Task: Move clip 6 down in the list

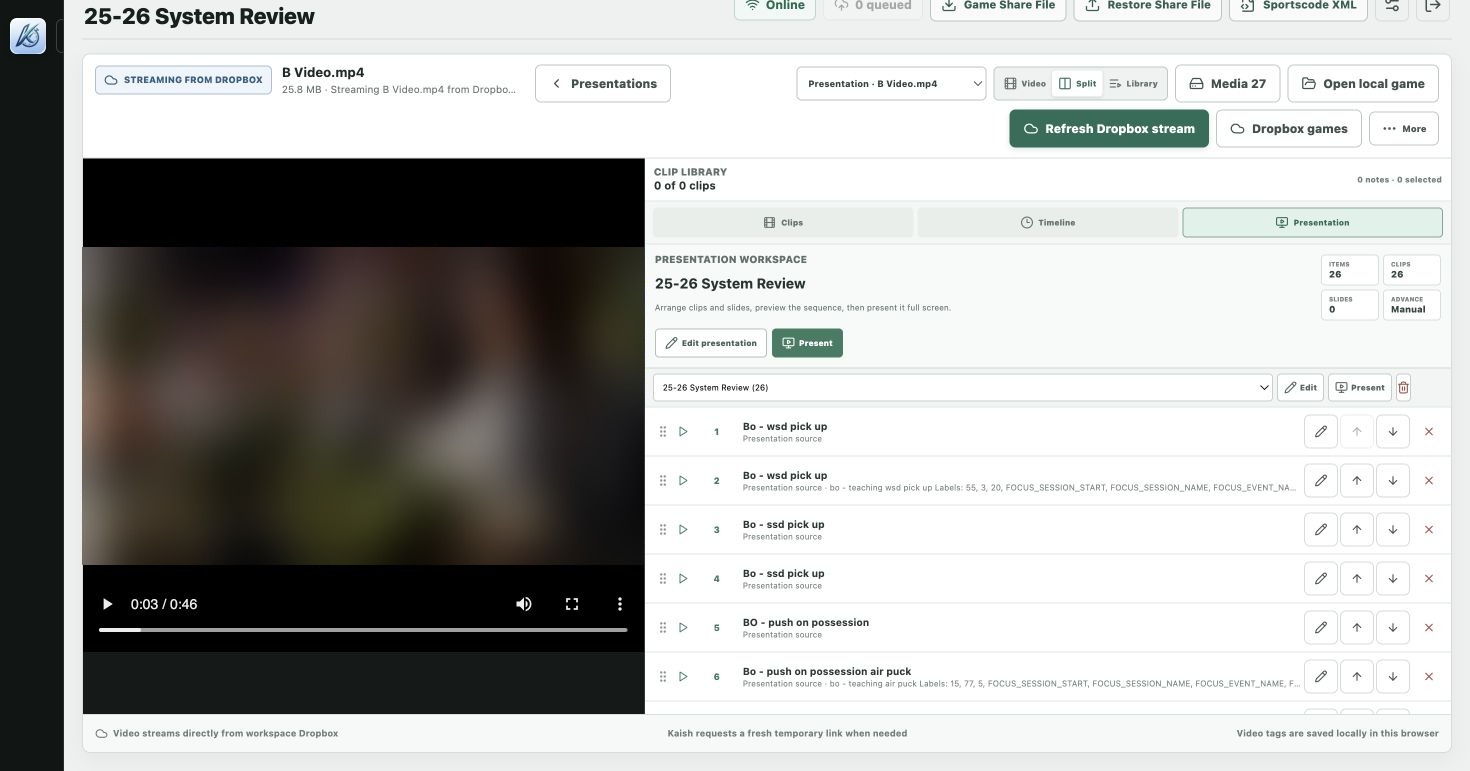Action: [1393, 677]
